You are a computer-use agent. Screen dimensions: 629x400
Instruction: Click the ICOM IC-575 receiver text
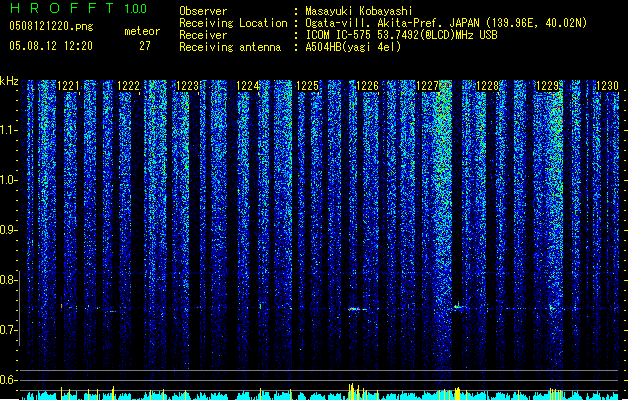(401, 35)
